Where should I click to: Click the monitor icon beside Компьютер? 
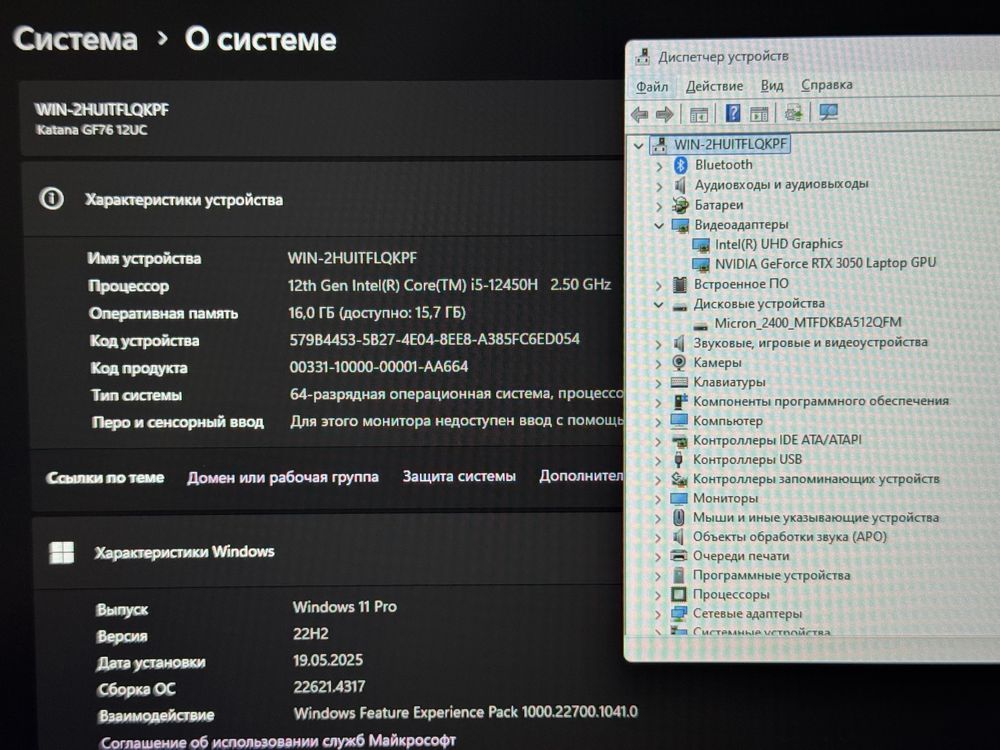pos(679,421)
